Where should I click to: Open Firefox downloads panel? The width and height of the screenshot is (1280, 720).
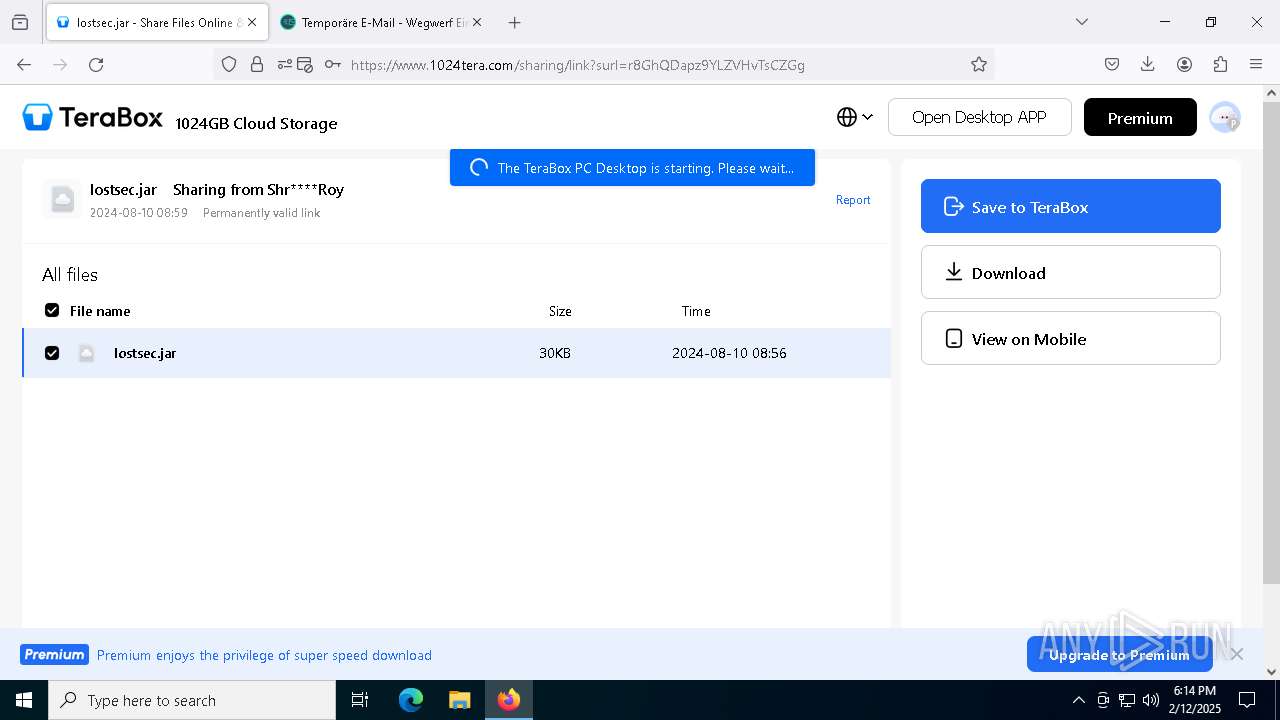1148,64
